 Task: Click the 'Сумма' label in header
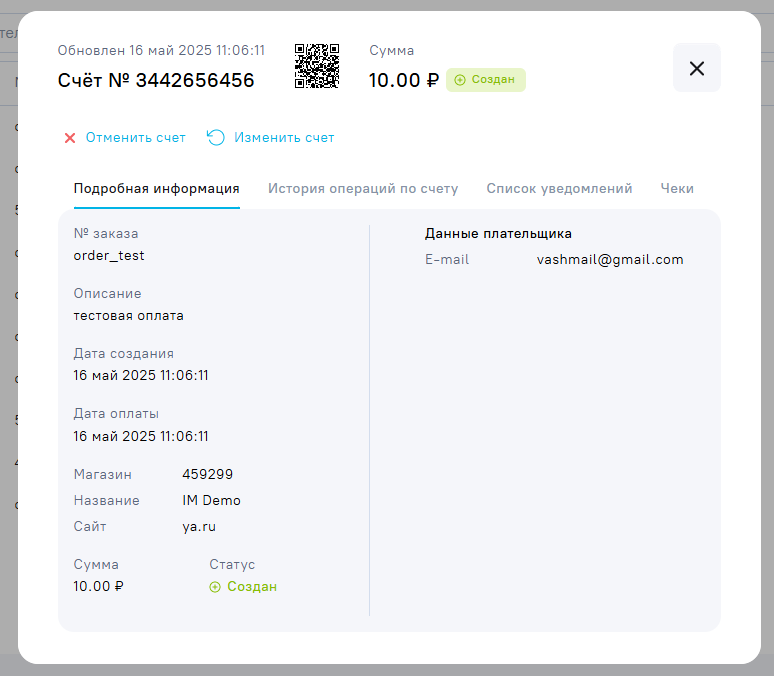[x=391, y=51]
